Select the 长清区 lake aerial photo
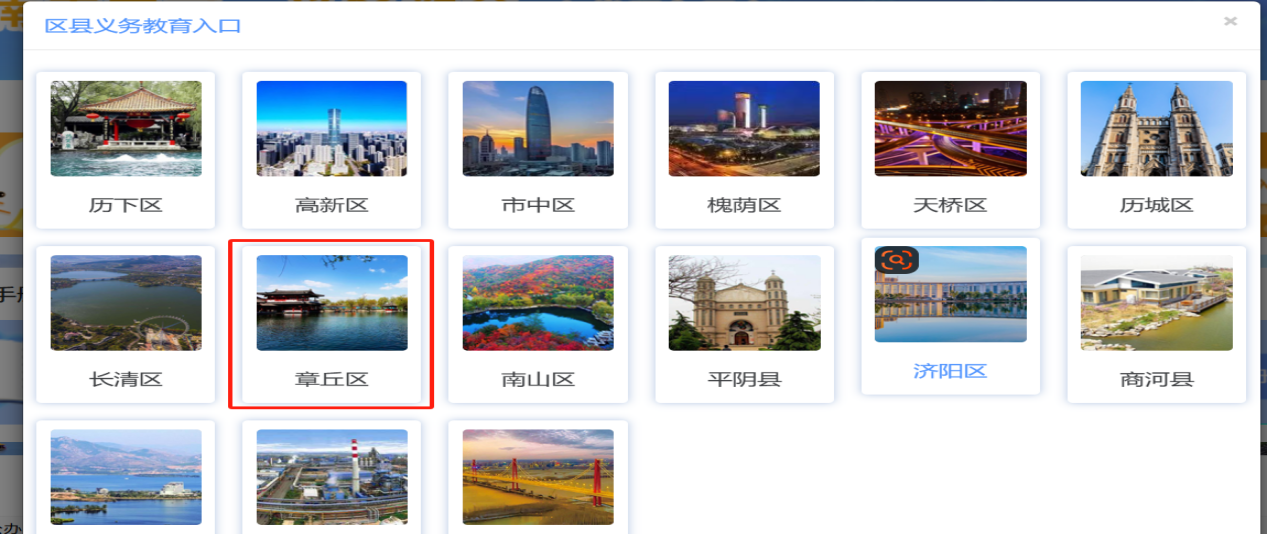The width and height of the screenshot is (1267, 534). click(x=126, y=303)
